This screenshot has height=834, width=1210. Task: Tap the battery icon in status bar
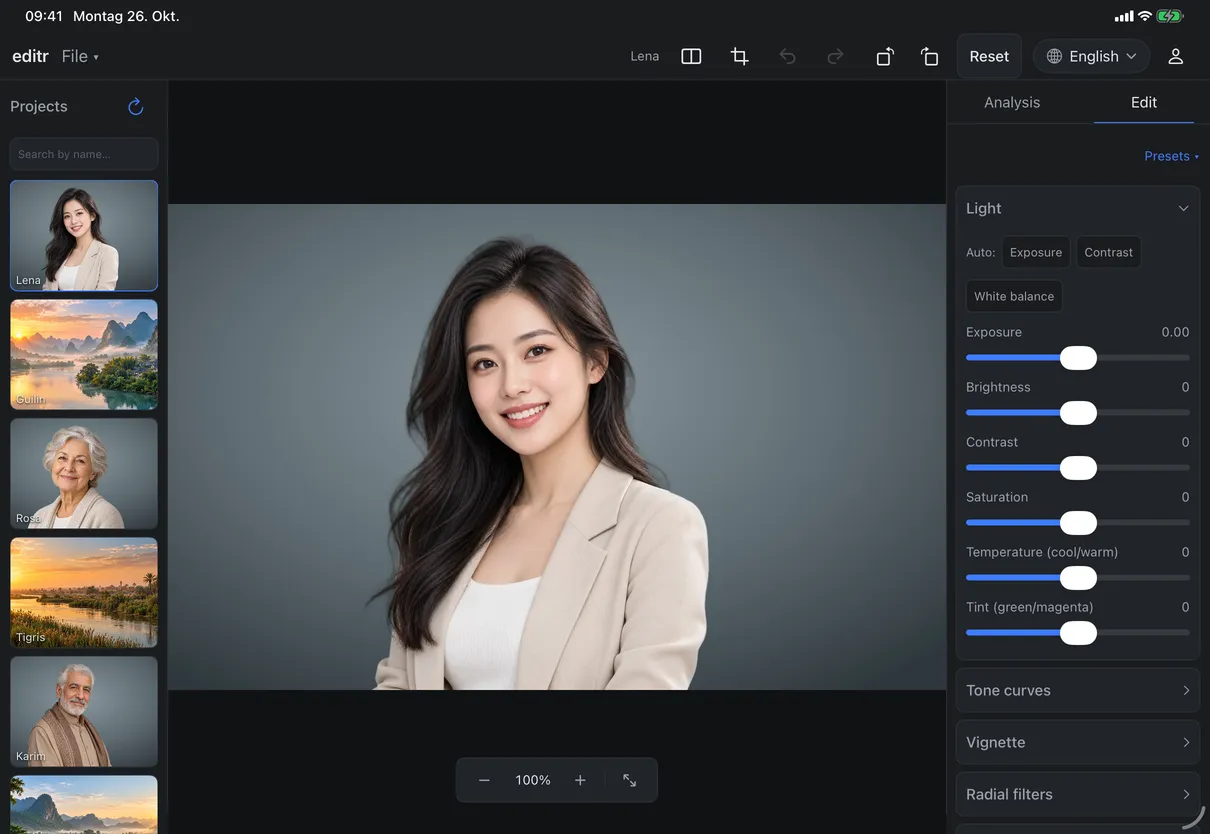1170,16
